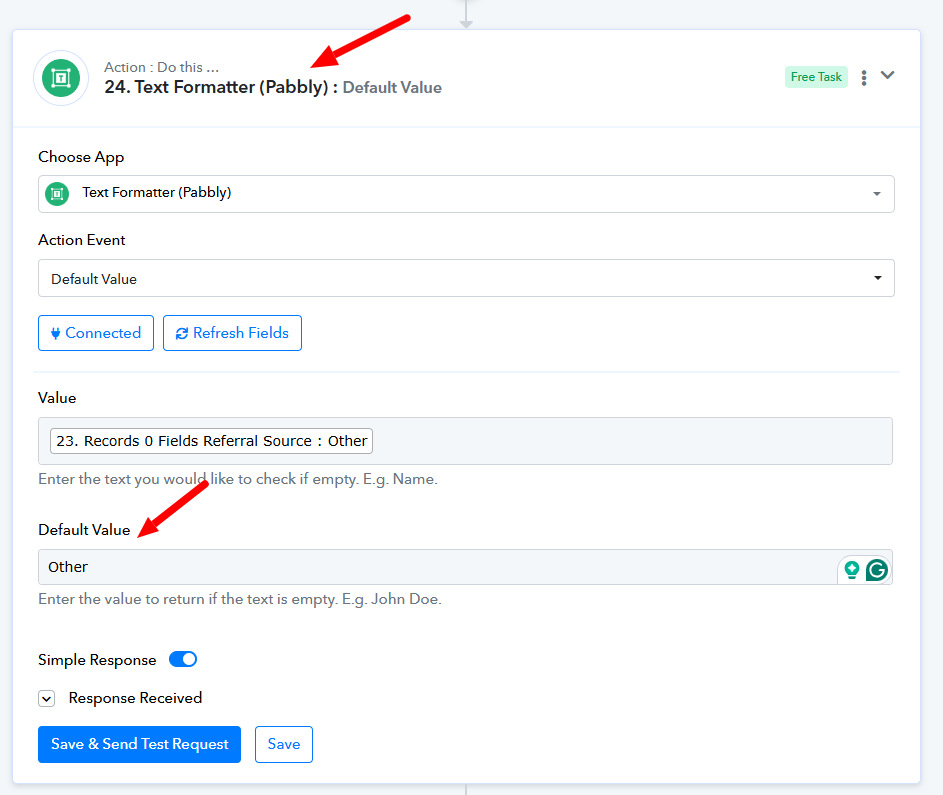Viewport: 943px width, 795px height.
Task: Select the mapped Referral Source tag in Value
Action: [x=211, y=441]
